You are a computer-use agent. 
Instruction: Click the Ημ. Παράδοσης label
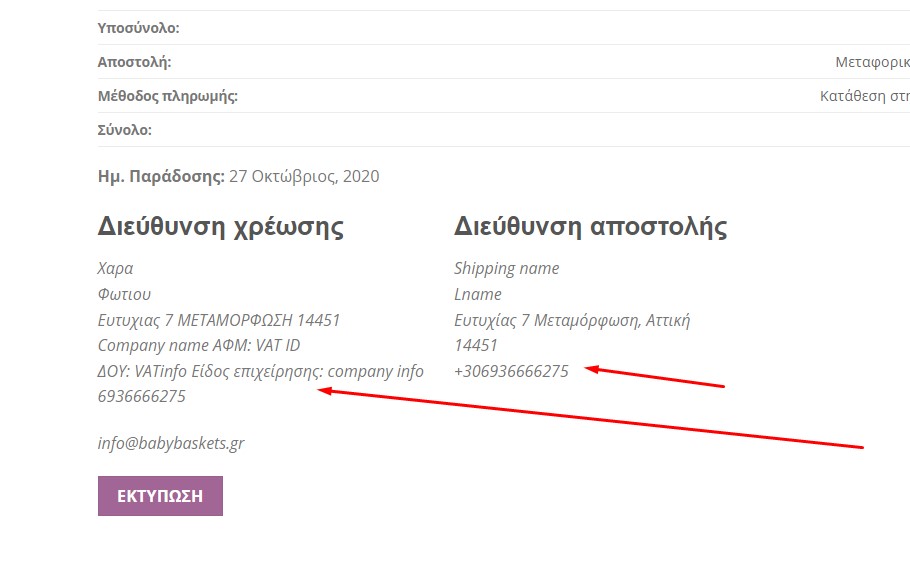(x=161, y=177)
